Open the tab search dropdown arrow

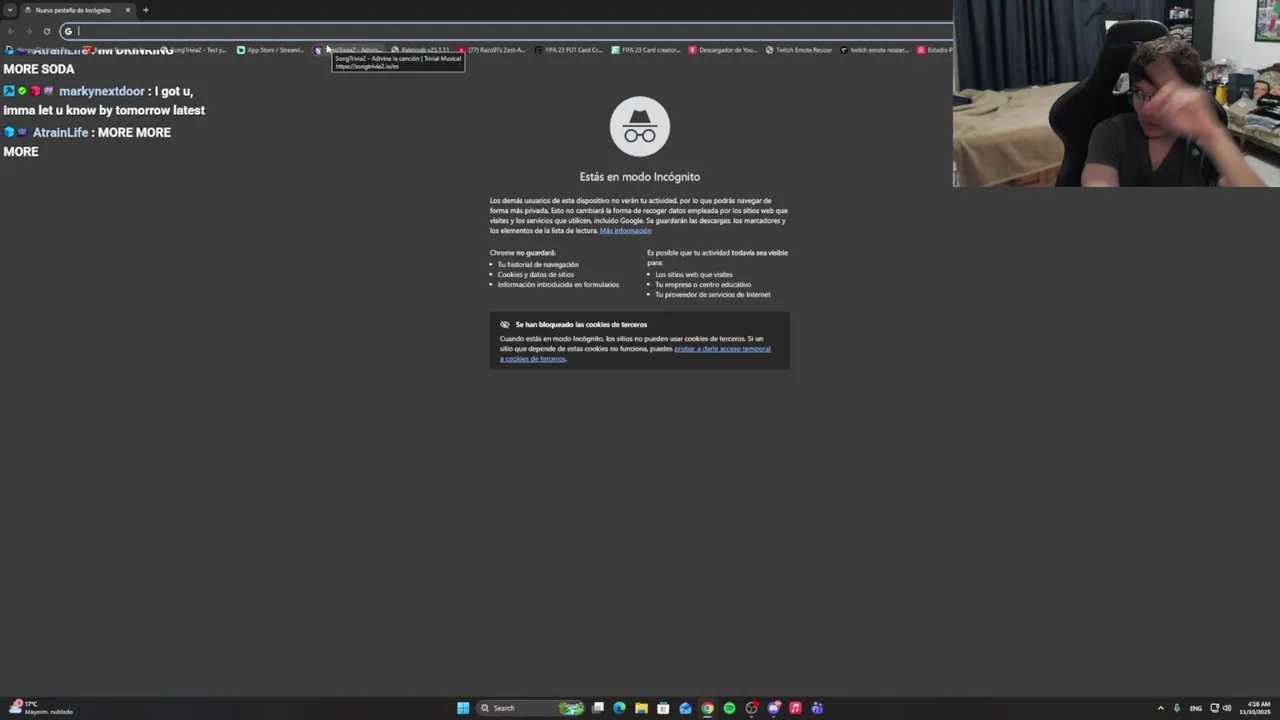pos(9,10)
